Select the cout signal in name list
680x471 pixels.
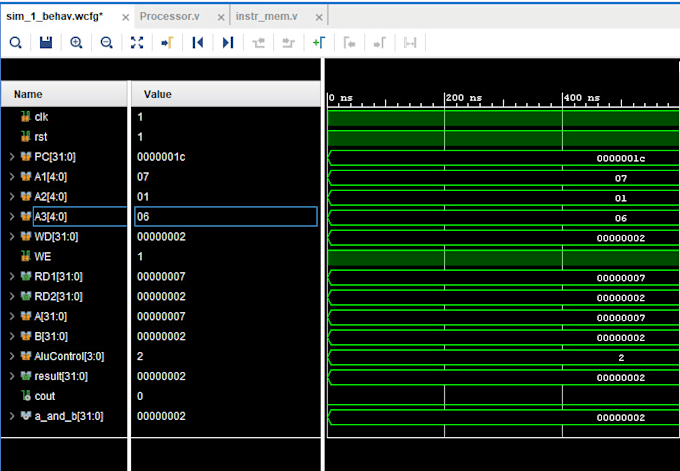pyautogui.click(x=45, y=396)
